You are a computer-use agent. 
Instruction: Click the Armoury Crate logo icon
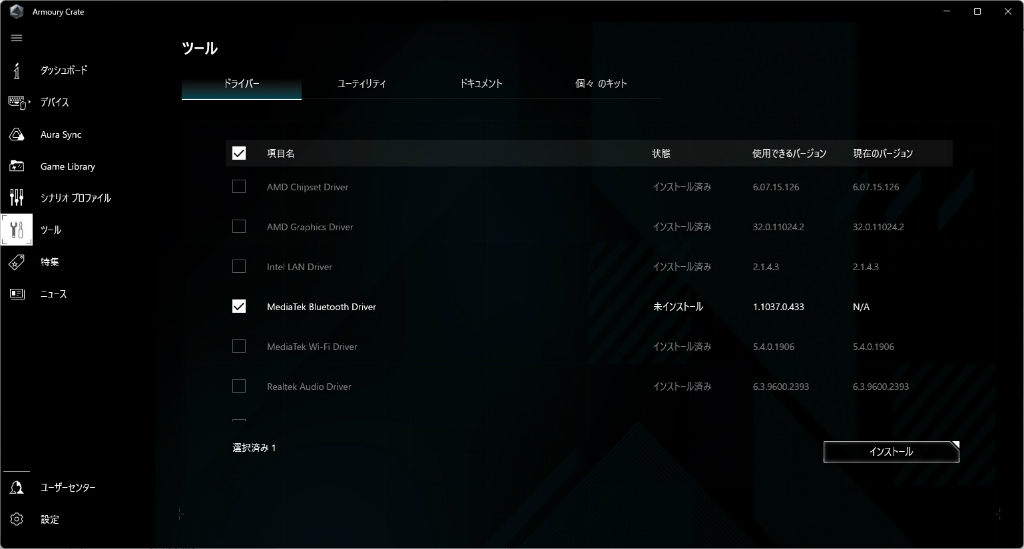[17, 12]
